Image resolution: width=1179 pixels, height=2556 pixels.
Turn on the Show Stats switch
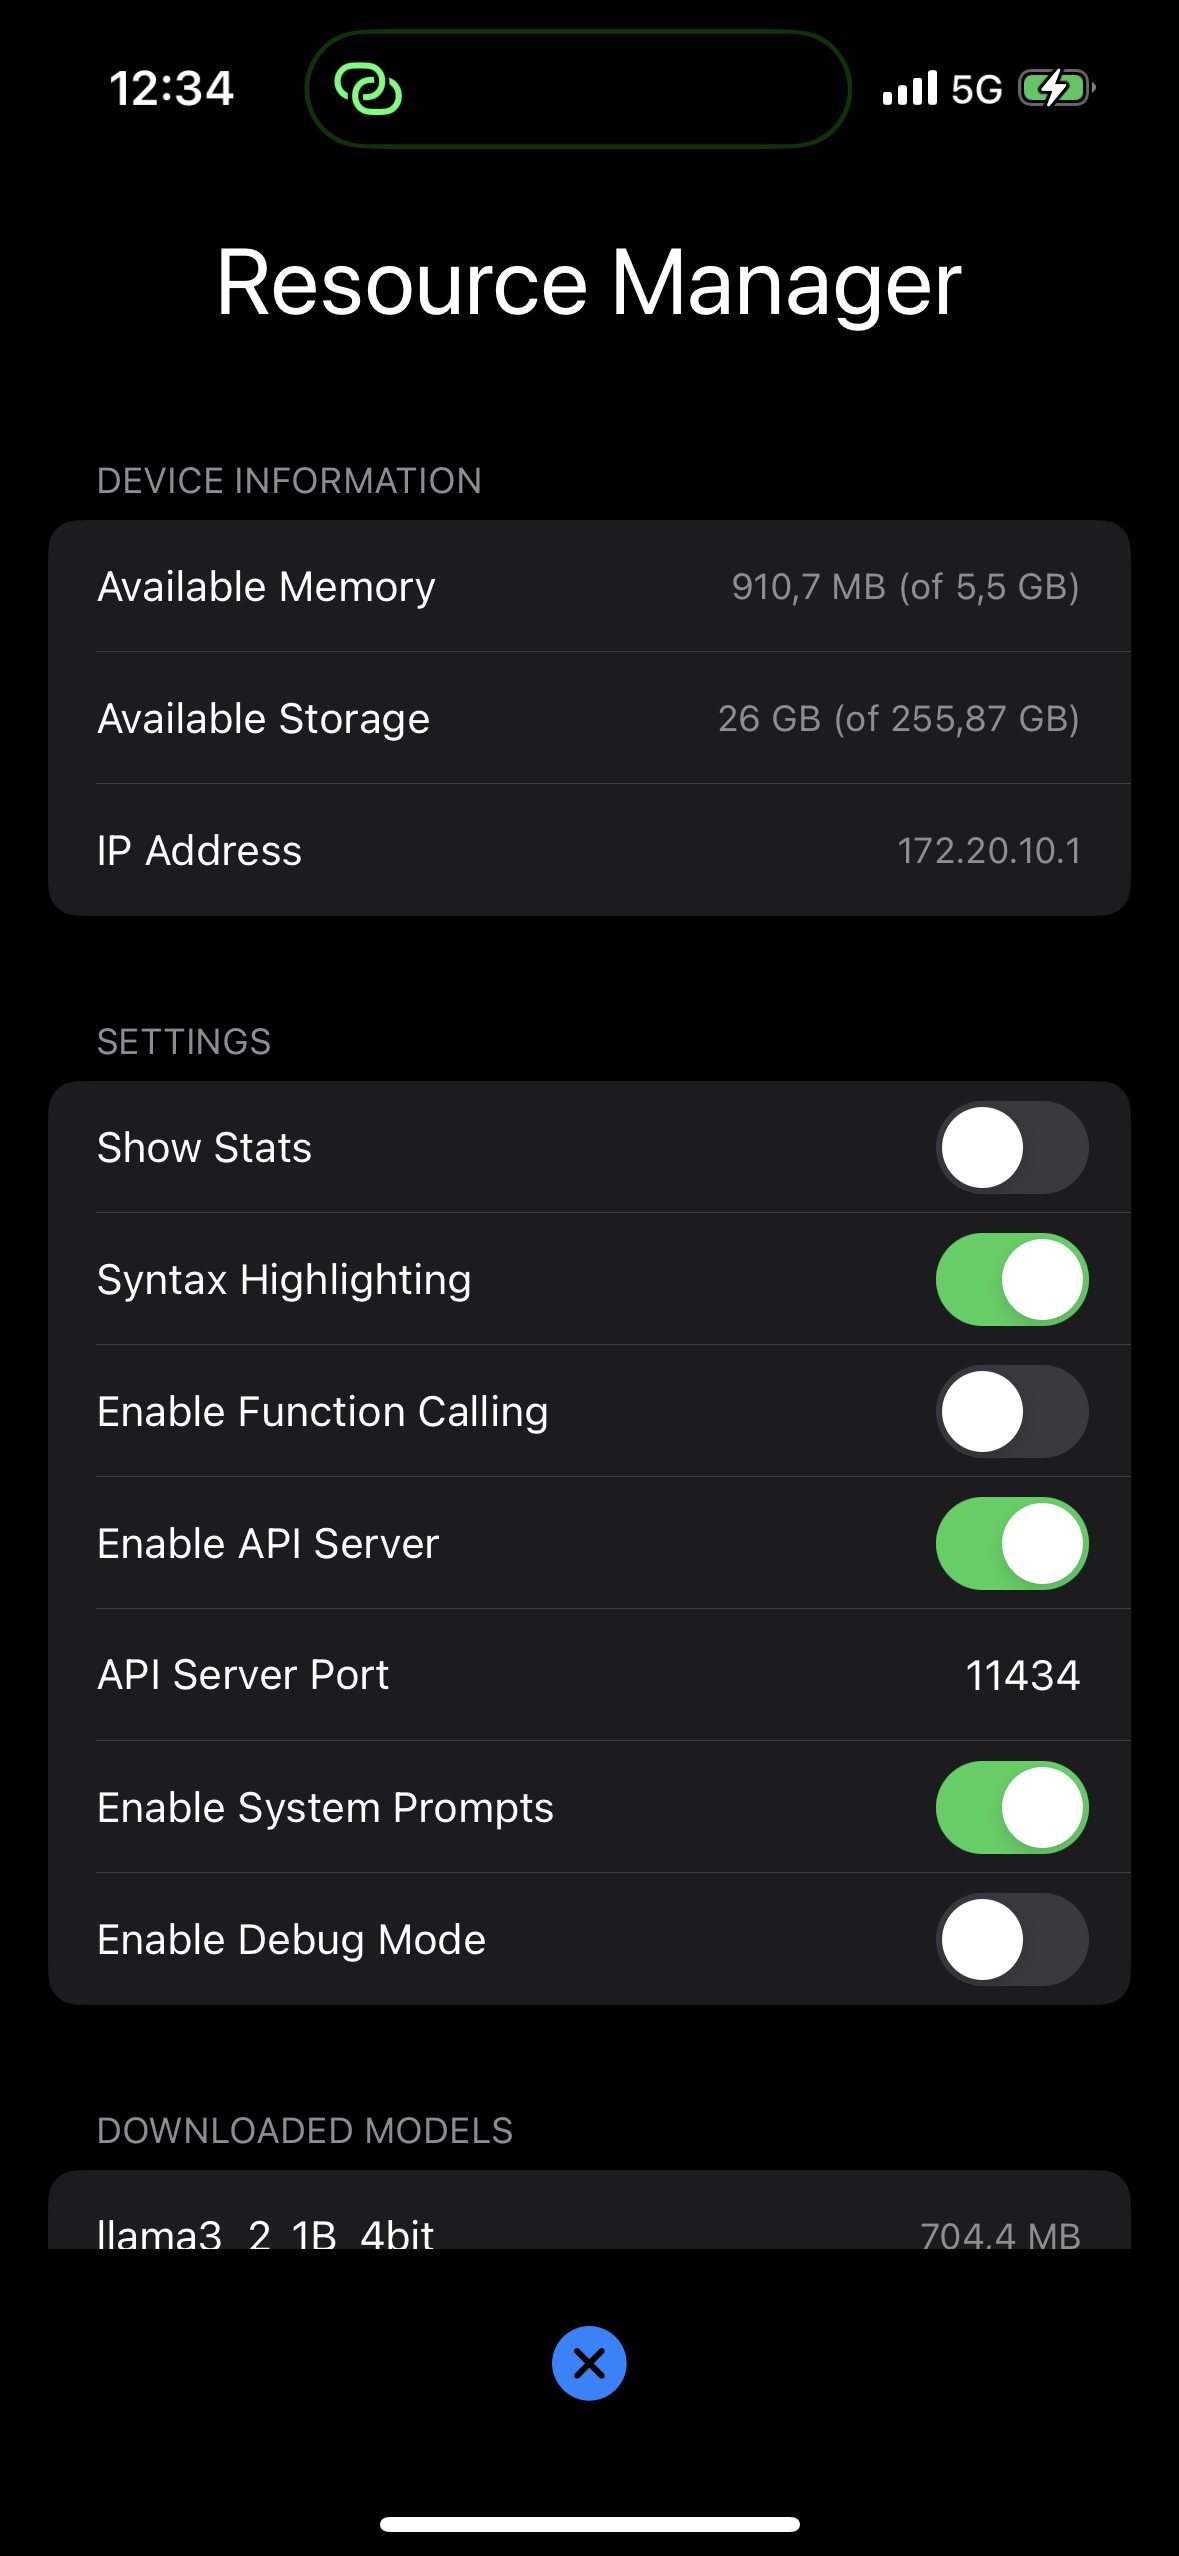(x=1012, y=1147)
